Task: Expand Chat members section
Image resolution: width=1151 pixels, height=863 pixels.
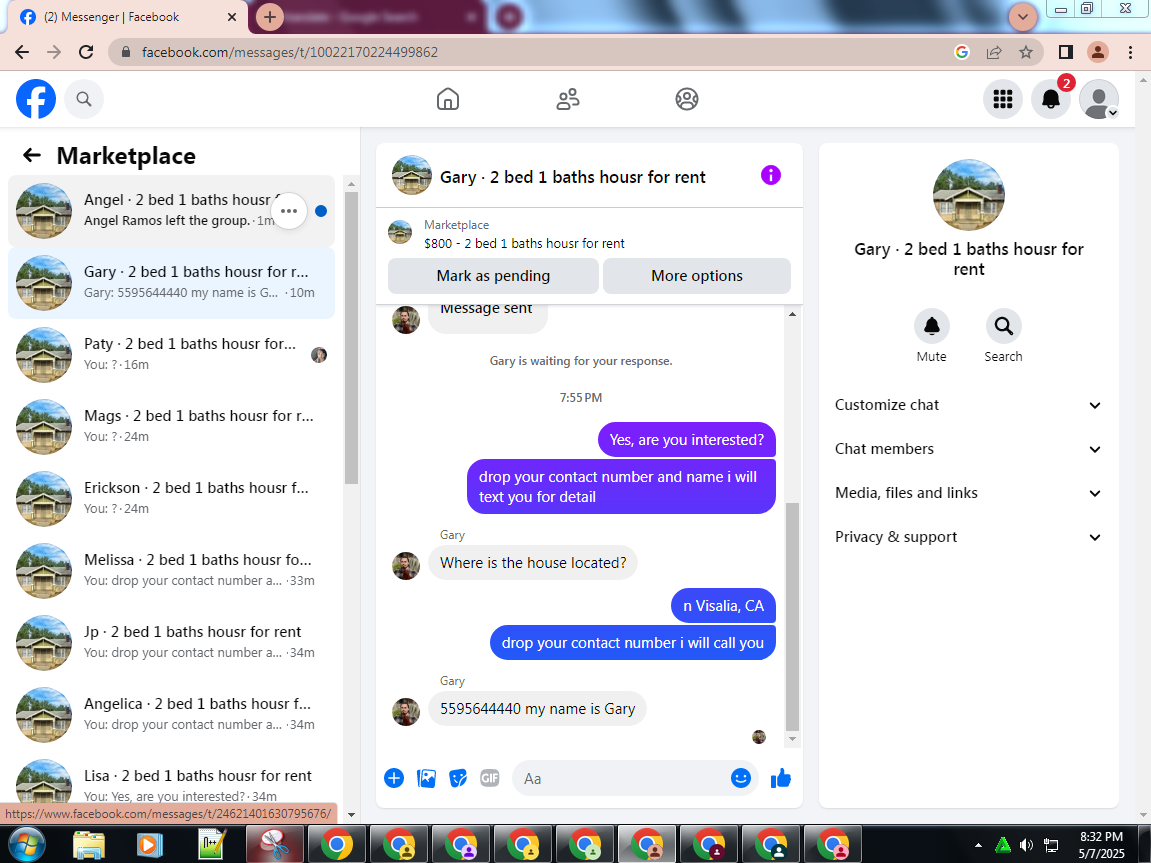Action: tap(968, 449)
